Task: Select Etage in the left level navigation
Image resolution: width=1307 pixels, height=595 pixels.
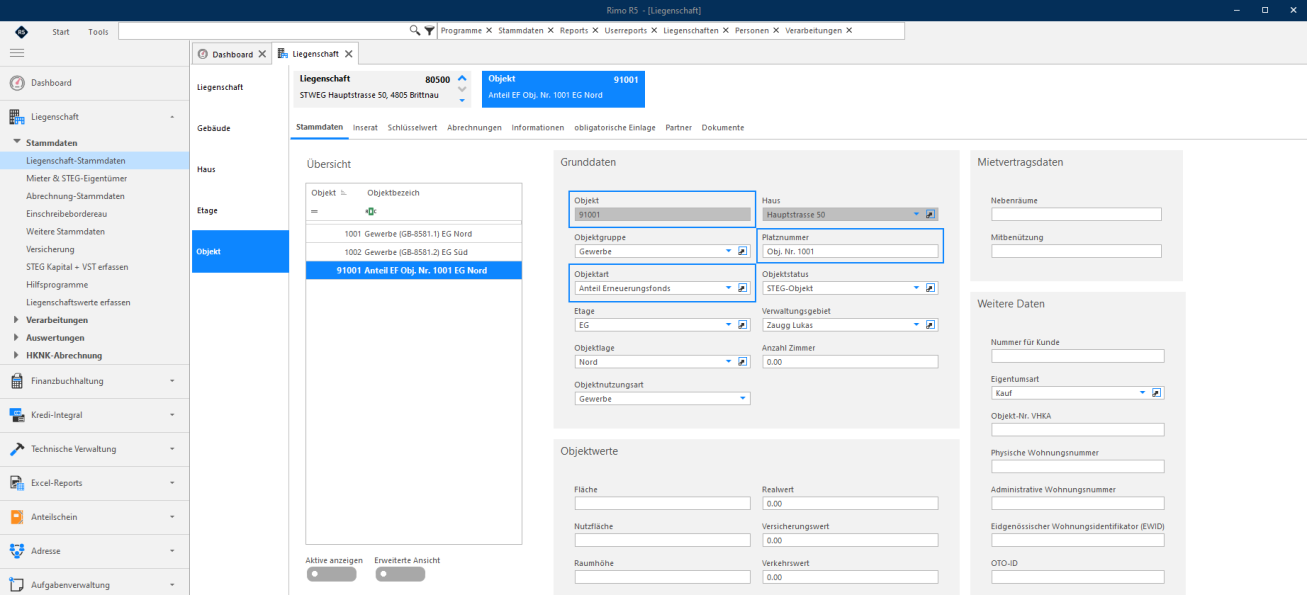Action: tap(240, 211)
